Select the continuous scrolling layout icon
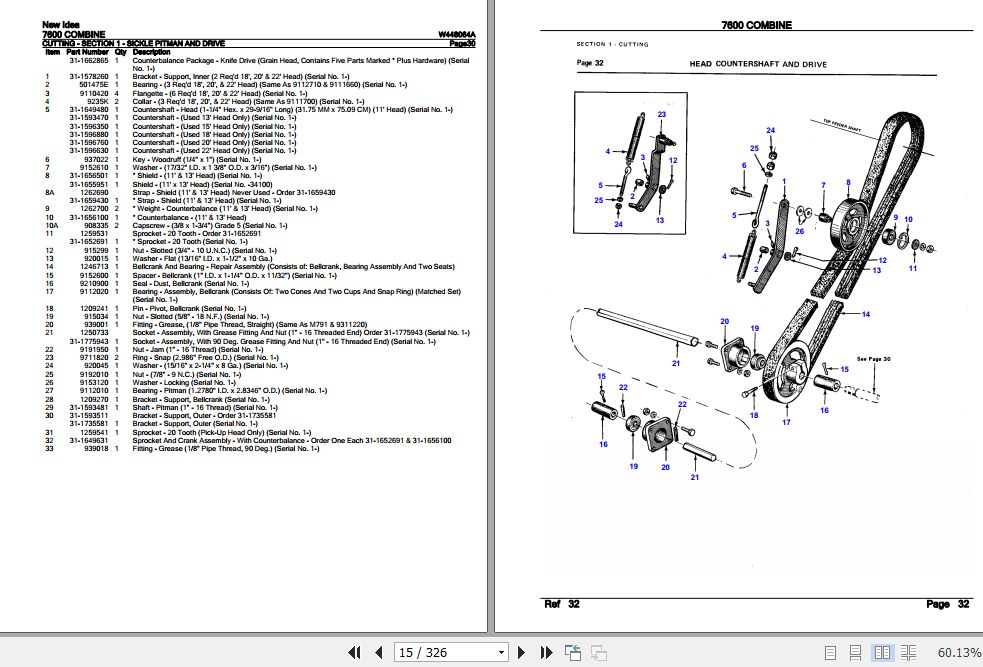This screenshot has width=983, height=667. (854, 651)
